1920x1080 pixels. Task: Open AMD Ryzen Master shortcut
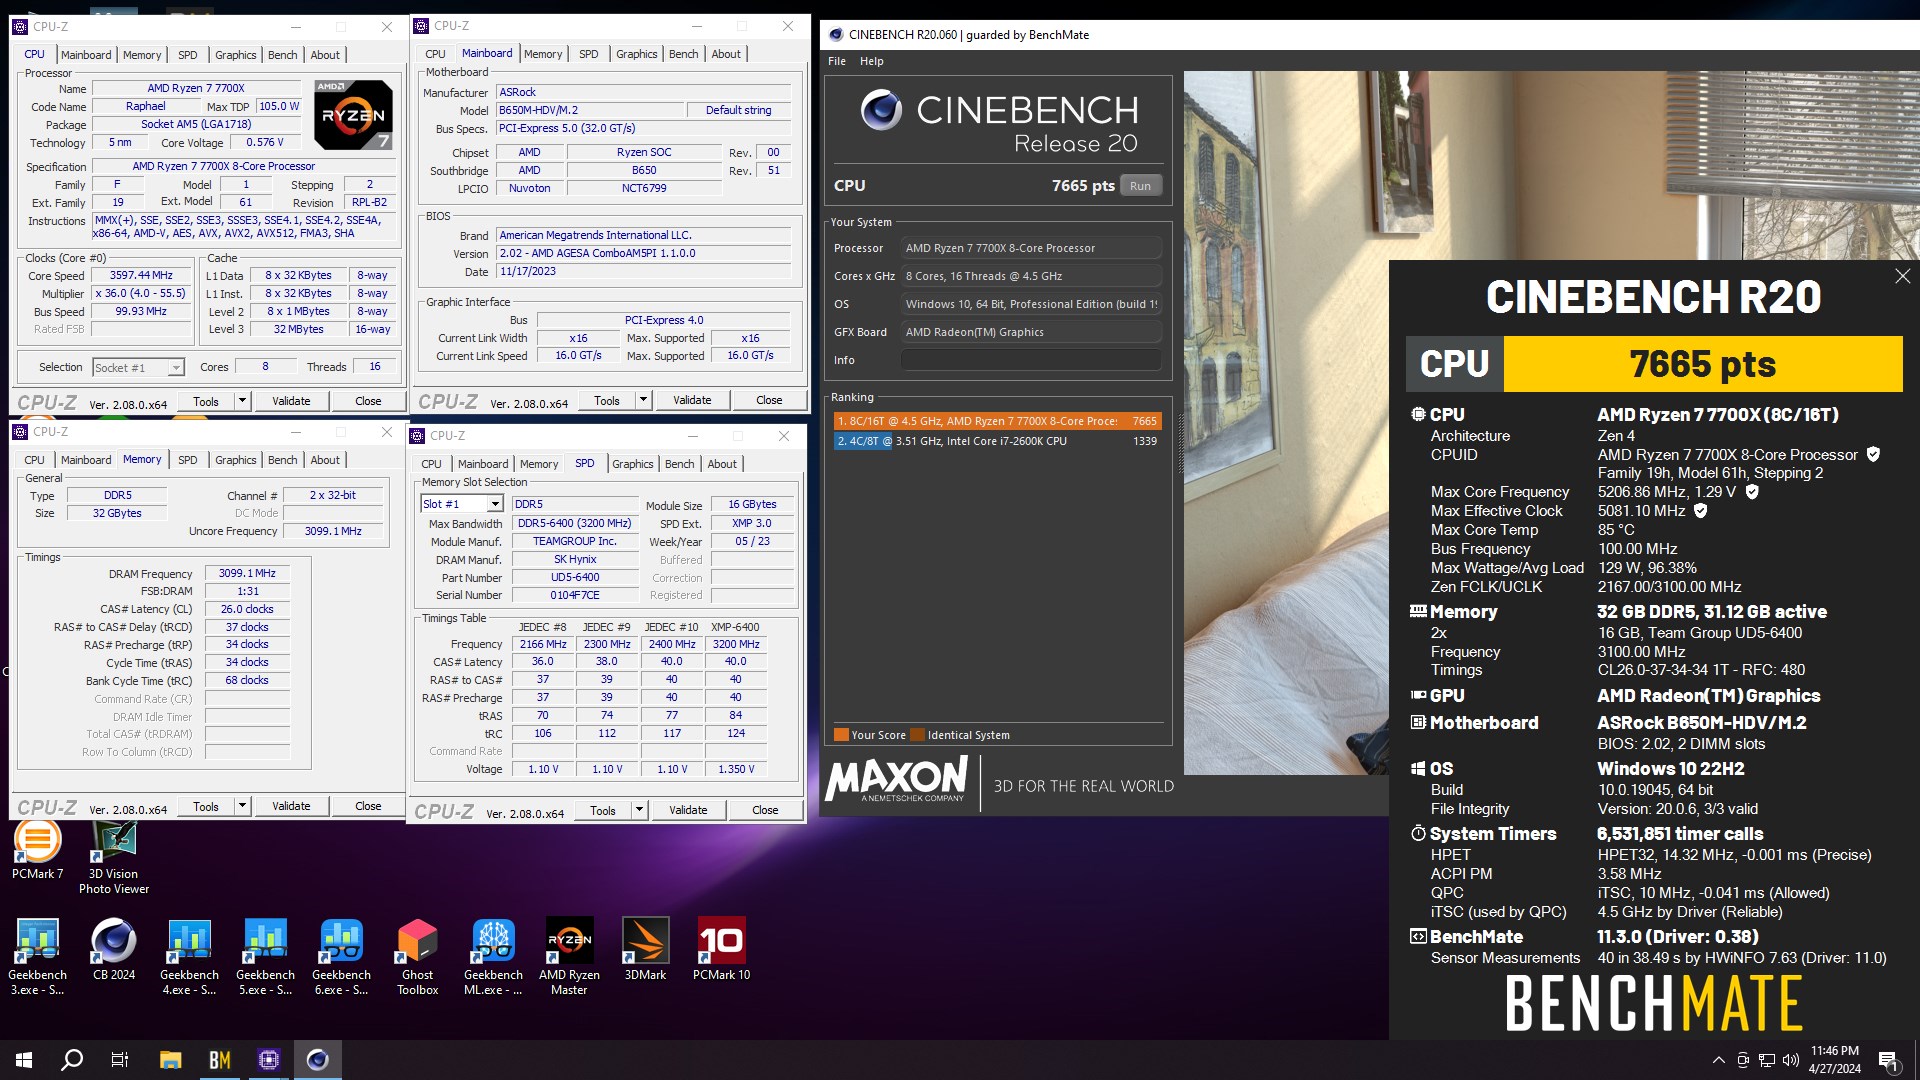(569, 957)
